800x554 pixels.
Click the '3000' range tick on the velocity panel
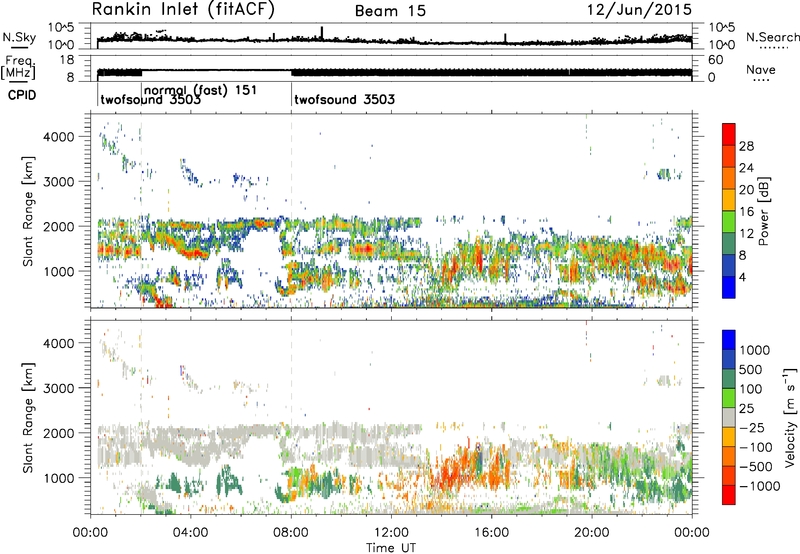pos(59,388)
